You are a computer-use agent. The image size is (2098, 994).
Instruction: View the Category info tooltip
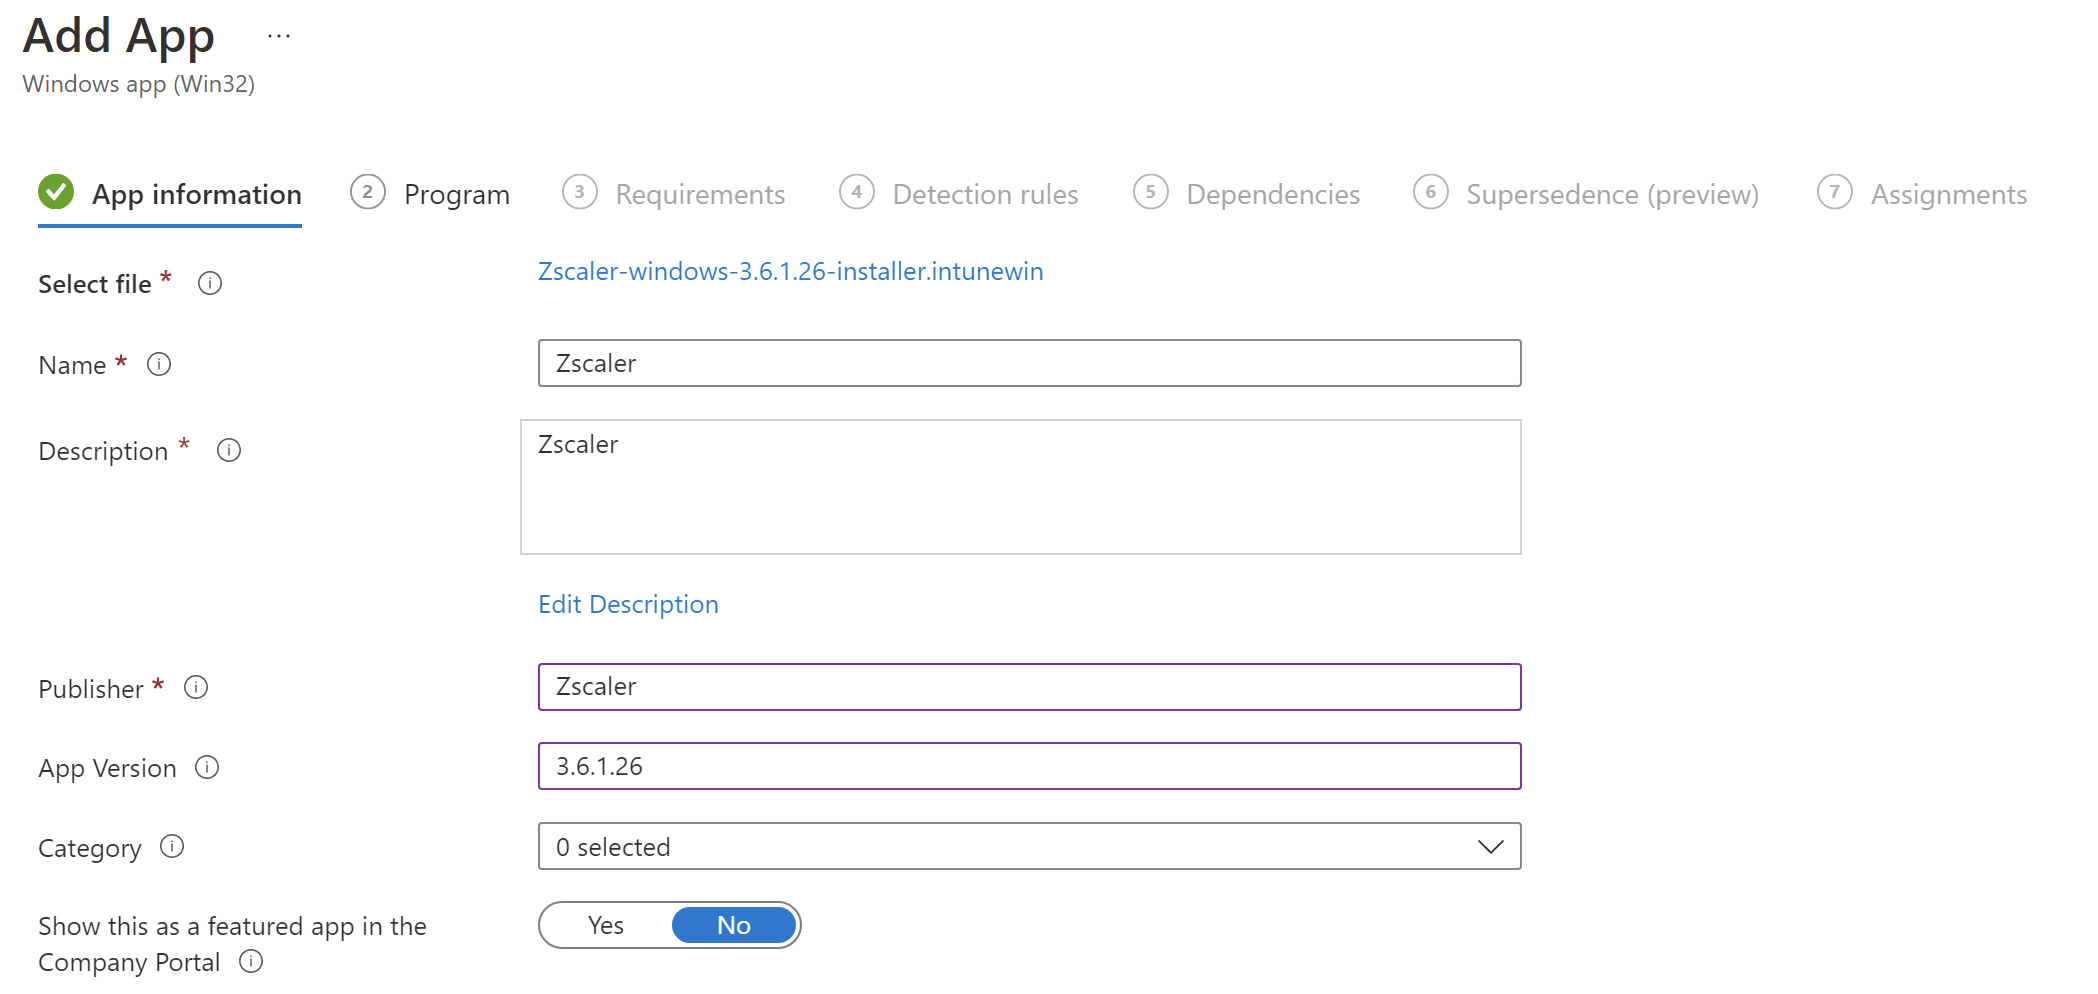point(171,848)
